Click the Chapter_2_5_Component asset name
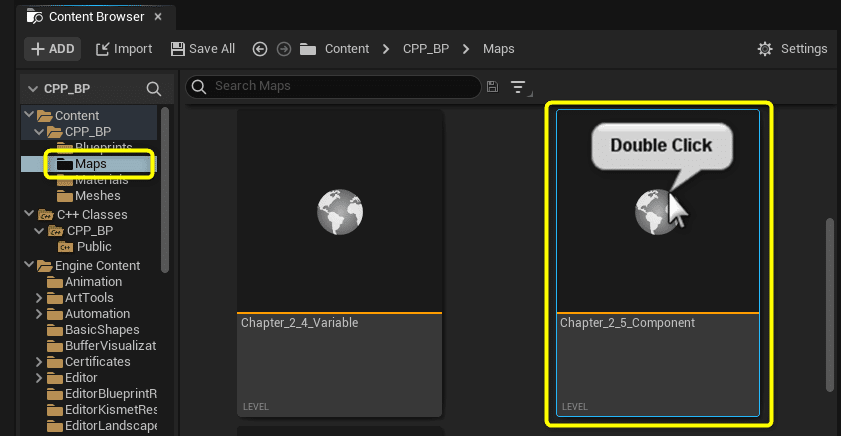The width and height of the screenshot is (841, 436). 628,323
